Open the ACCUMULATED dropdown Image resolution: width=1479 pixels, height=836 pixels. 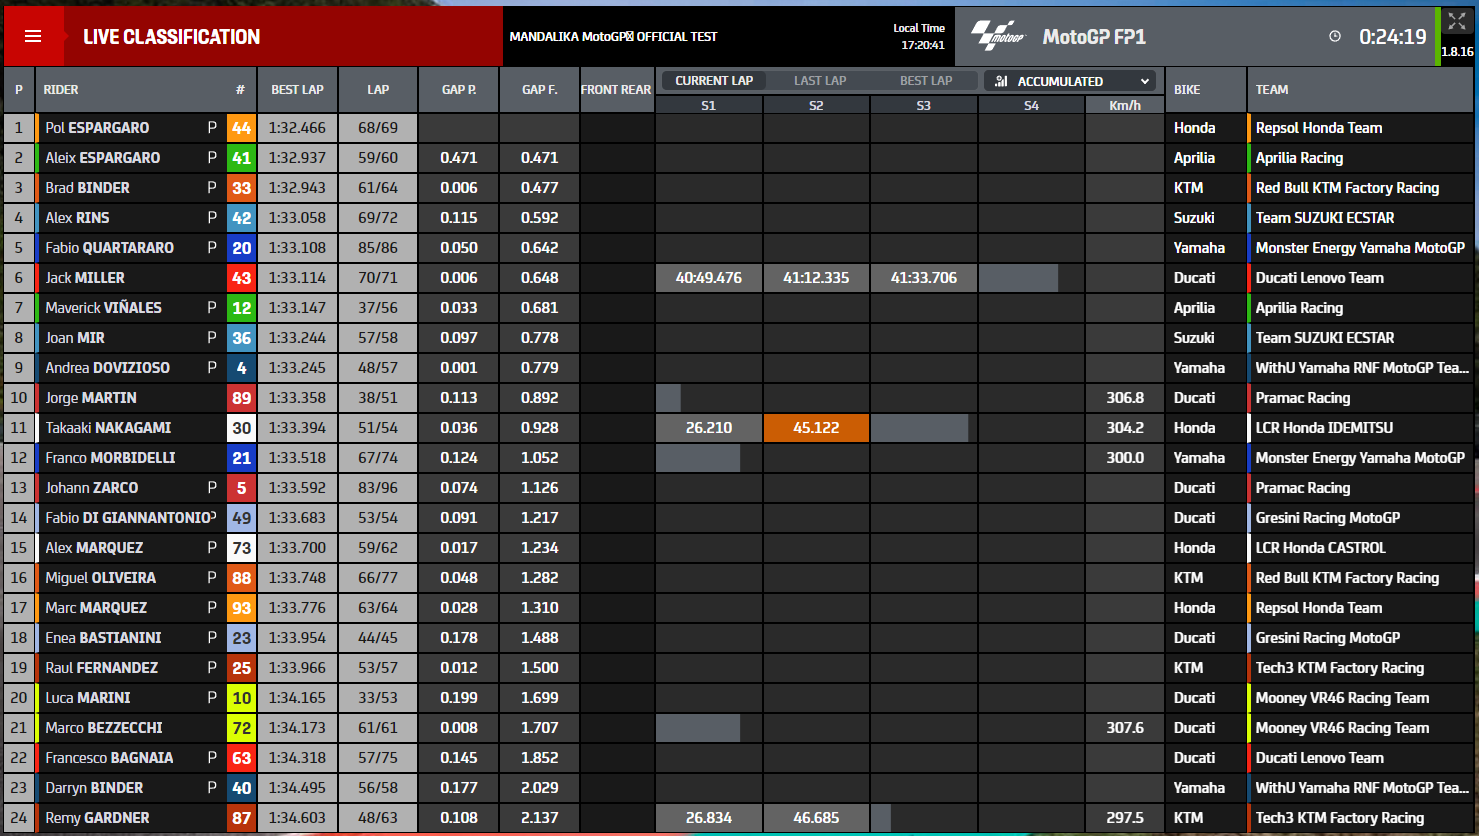pos(1070,81)
